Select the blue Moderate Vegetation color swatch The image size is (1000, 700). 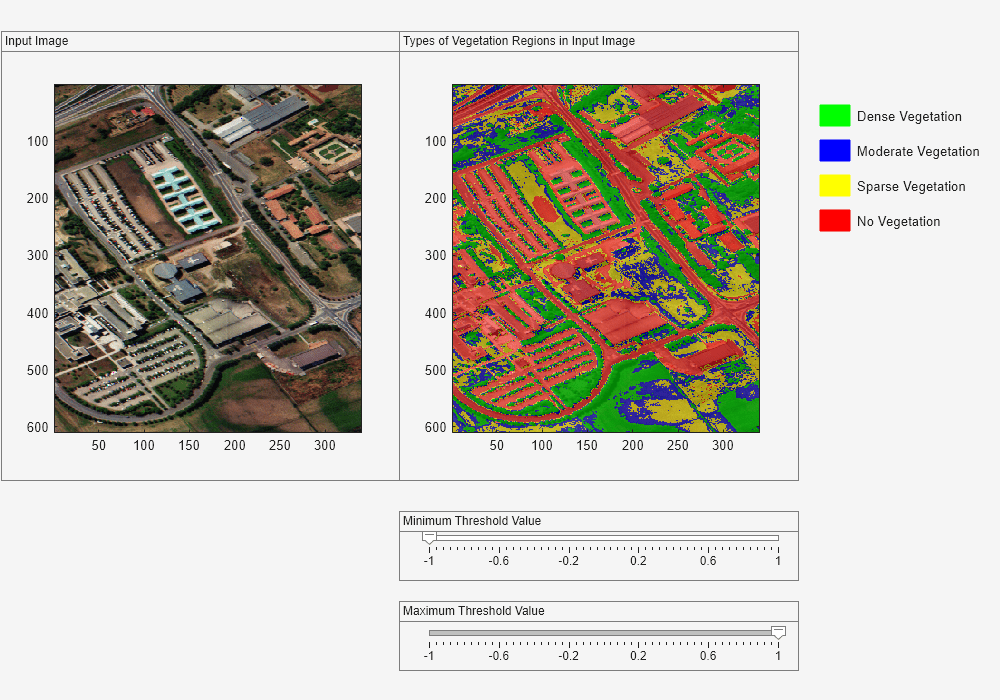point(833,151)
